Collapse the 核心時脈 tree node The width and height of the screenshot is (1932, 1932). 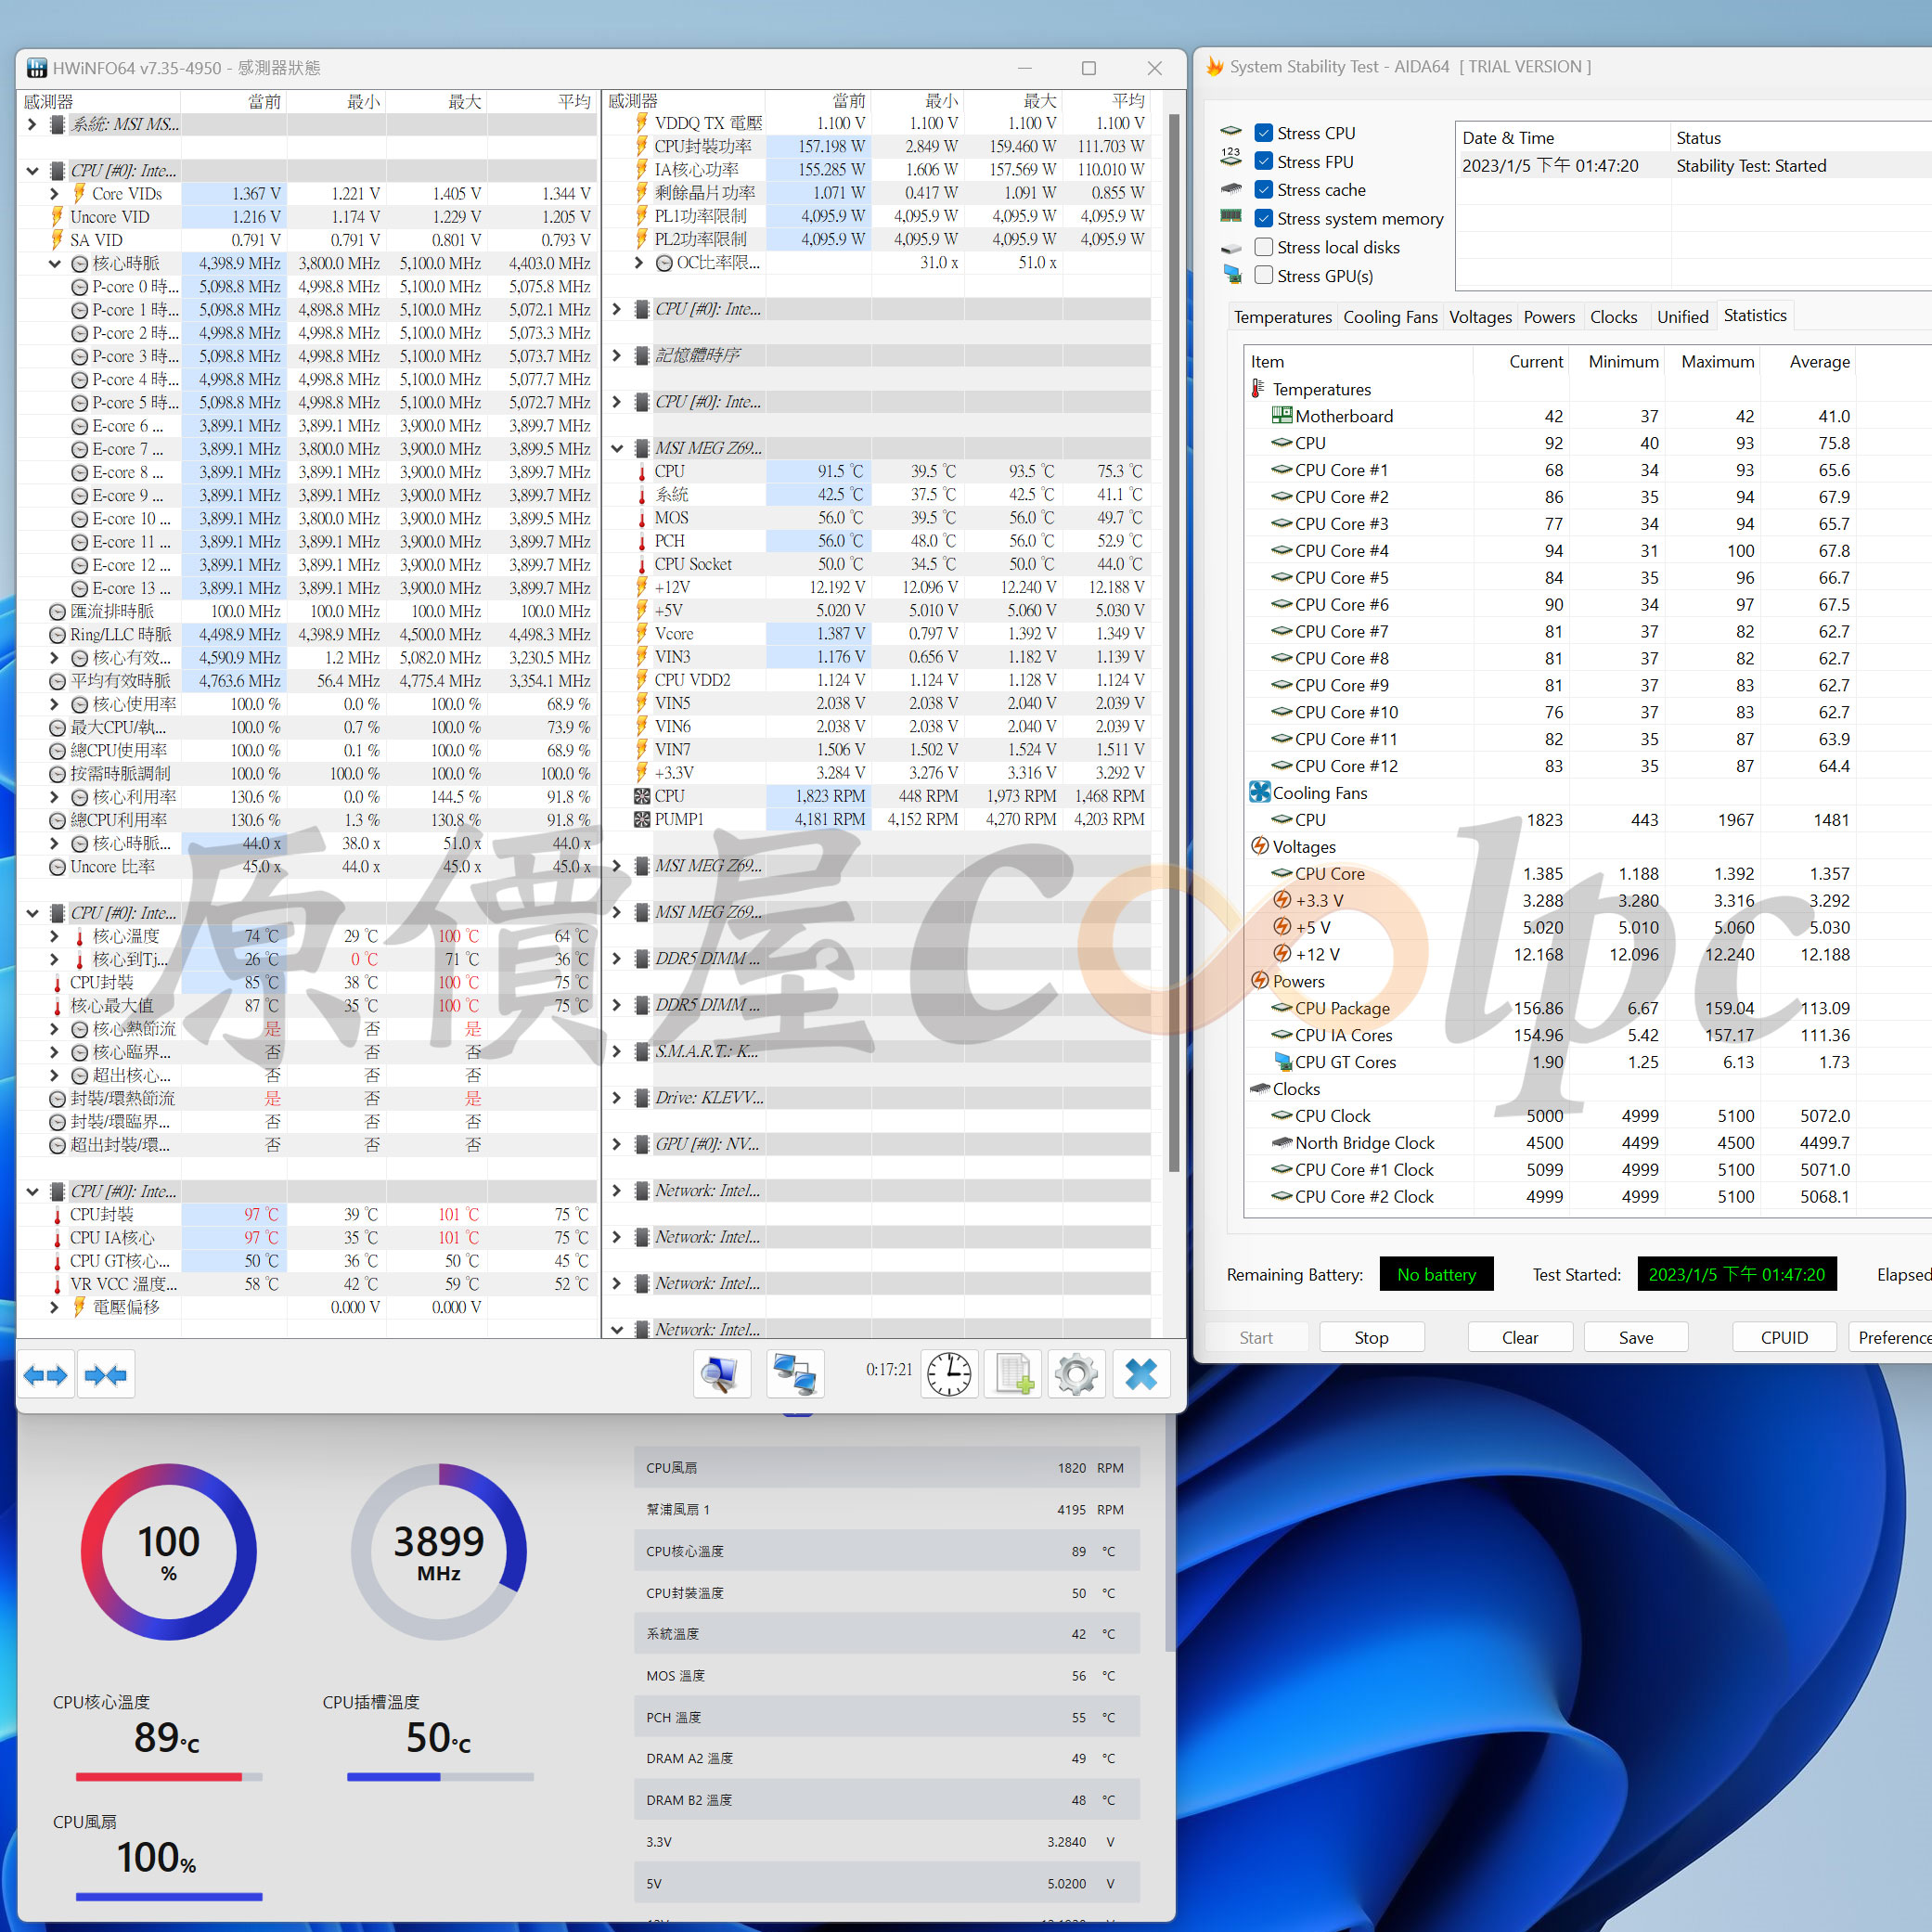pyautogui.click(x=55, y=264)
